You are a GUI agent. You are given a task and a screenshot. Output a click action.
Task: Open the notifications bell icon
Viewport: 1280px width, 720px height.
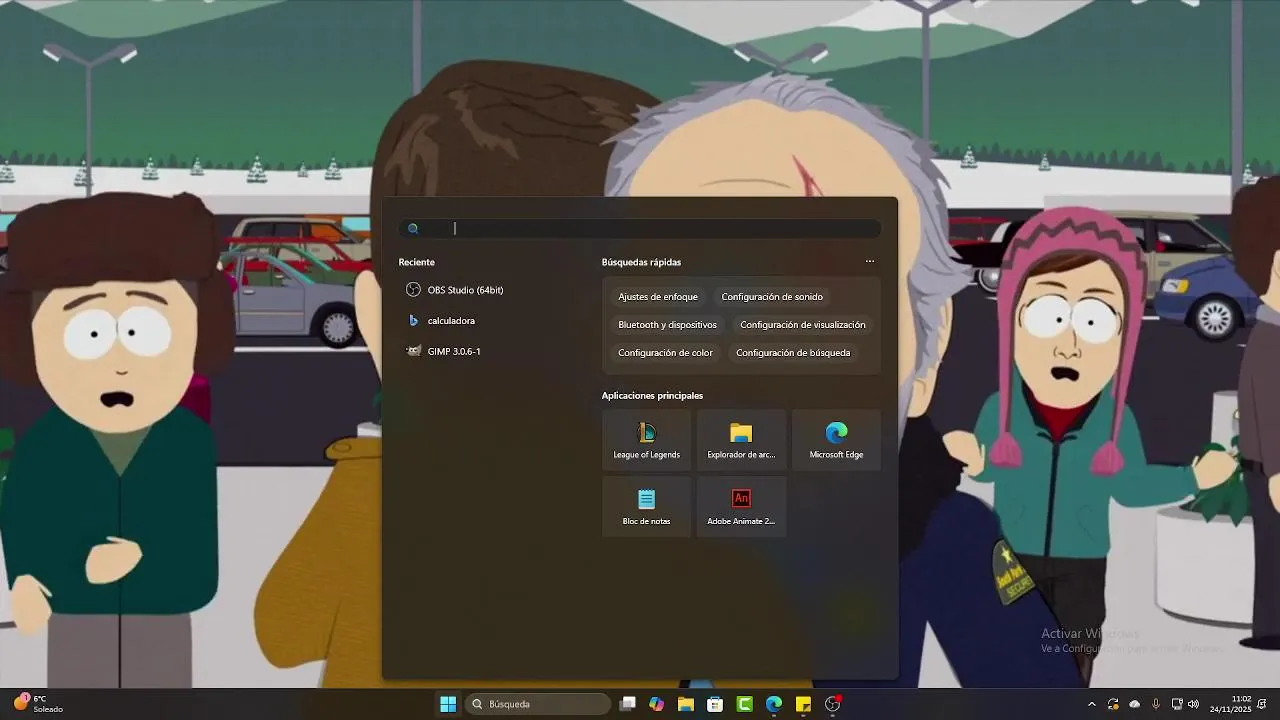tap(1263, 704)
